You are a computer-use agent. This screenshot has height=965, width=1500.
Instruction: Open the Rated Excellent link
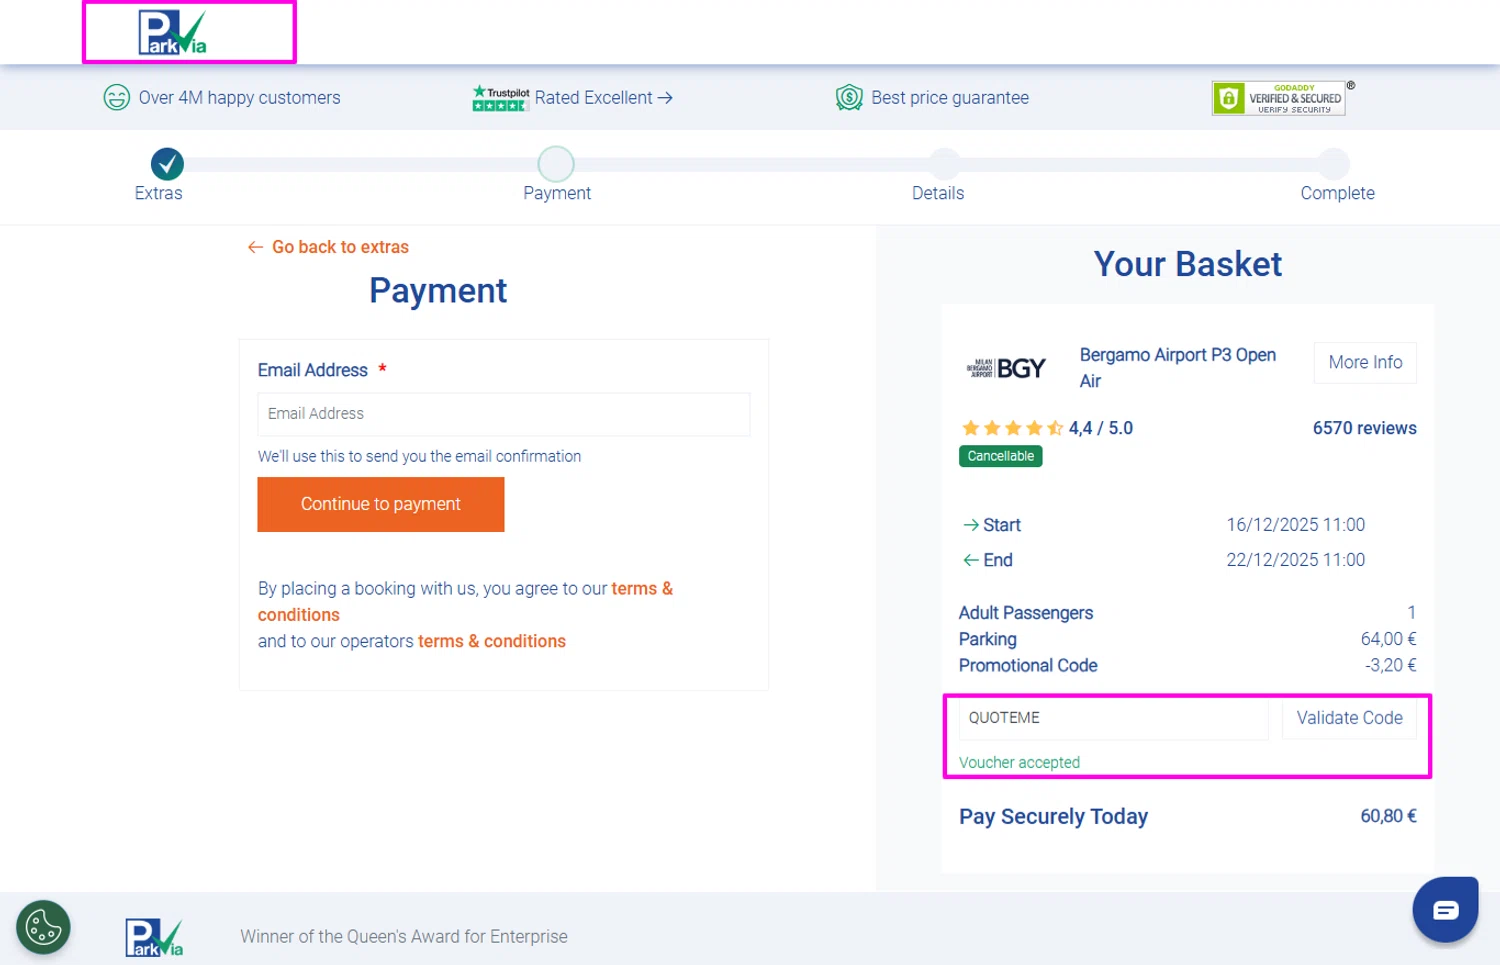[603, 98]
